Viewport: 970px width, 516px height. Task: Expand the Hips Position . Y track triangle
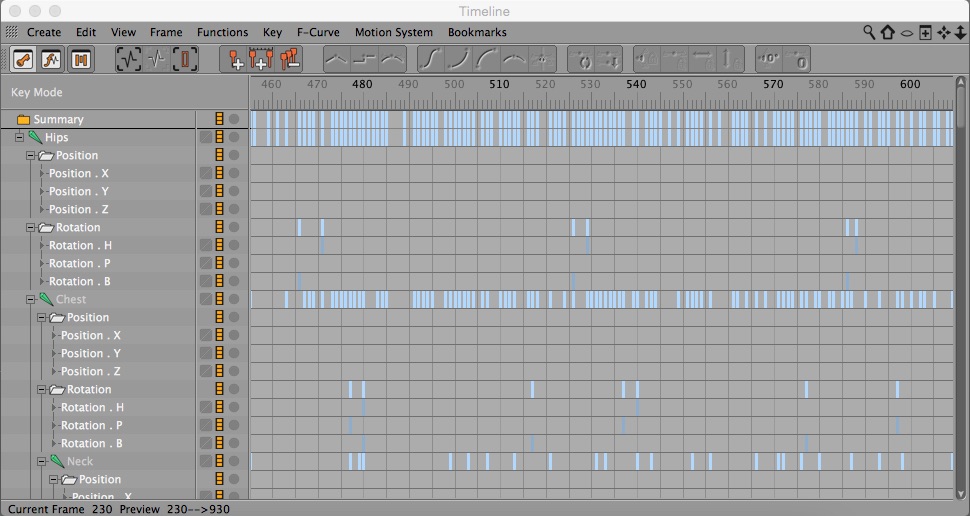(x=43, y=191)
